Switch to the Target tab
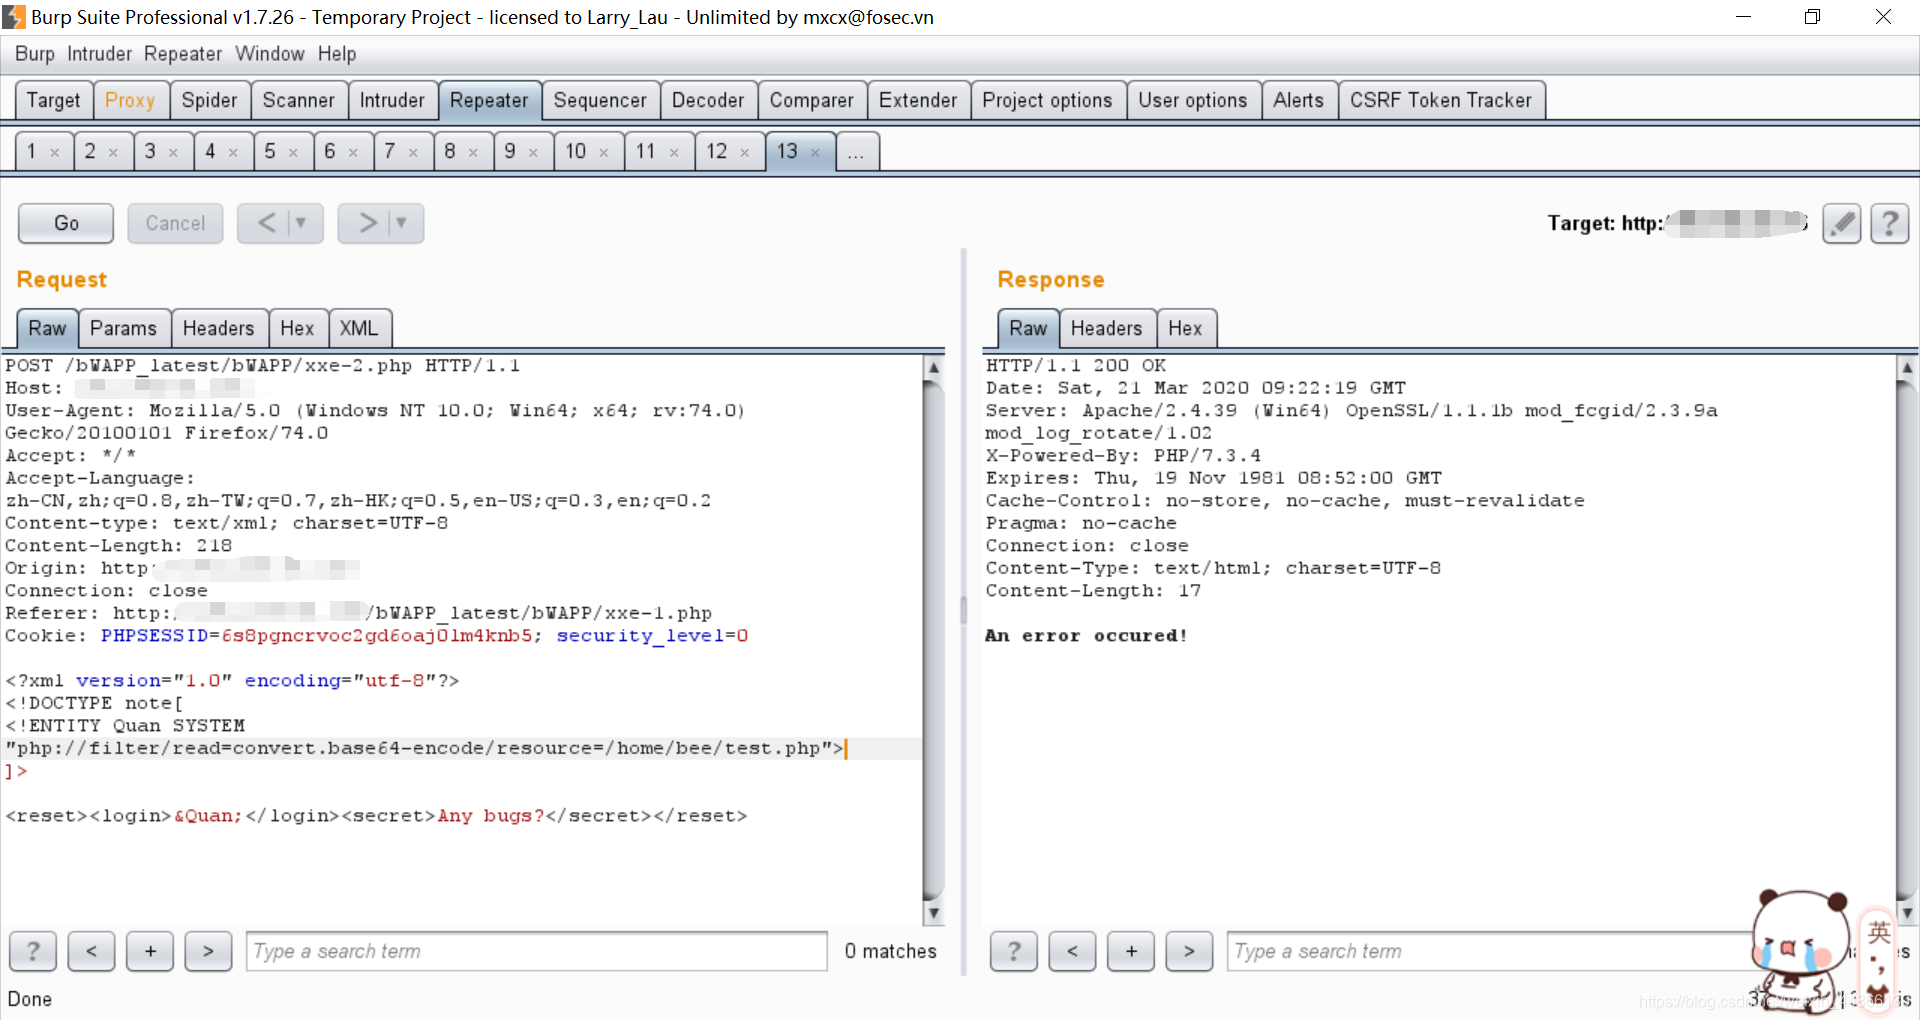The width and height of the screenshot is (1920, 1020). click(x=53, y=100)
